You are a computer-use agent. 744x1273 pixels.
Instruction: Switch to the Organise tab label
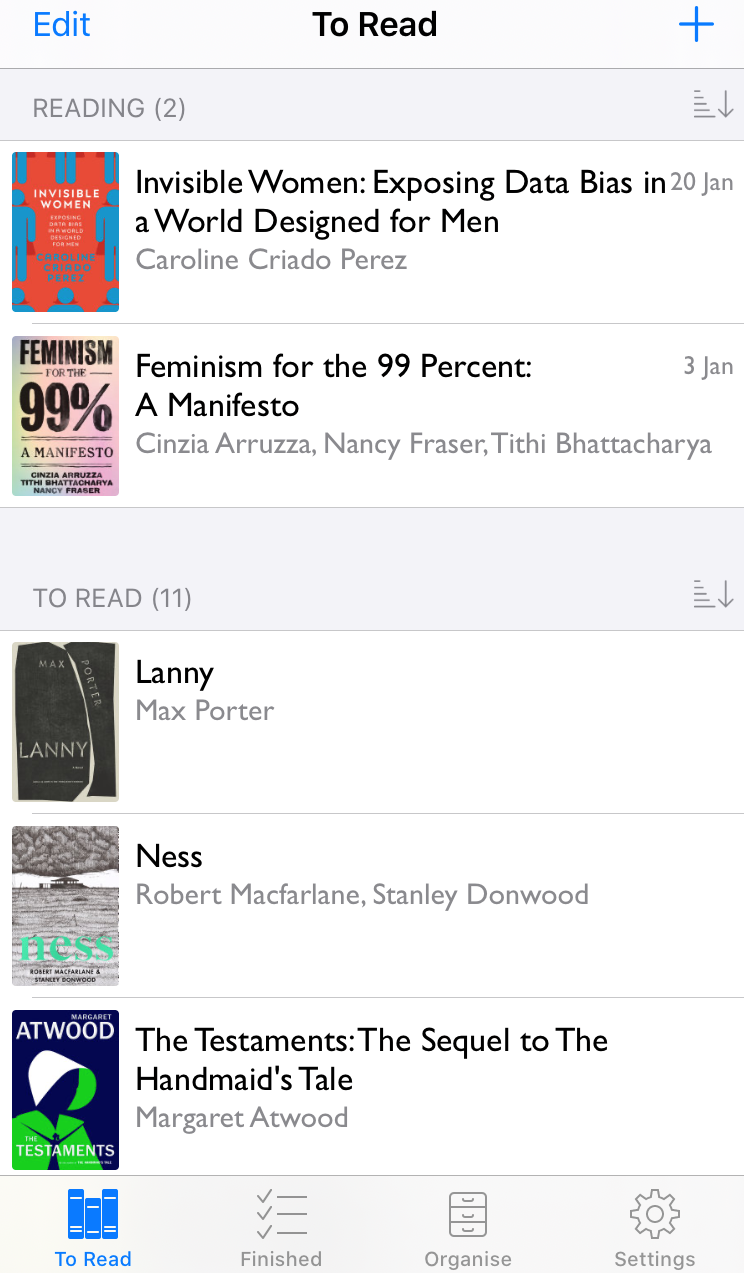click(x=468, y=1259)
